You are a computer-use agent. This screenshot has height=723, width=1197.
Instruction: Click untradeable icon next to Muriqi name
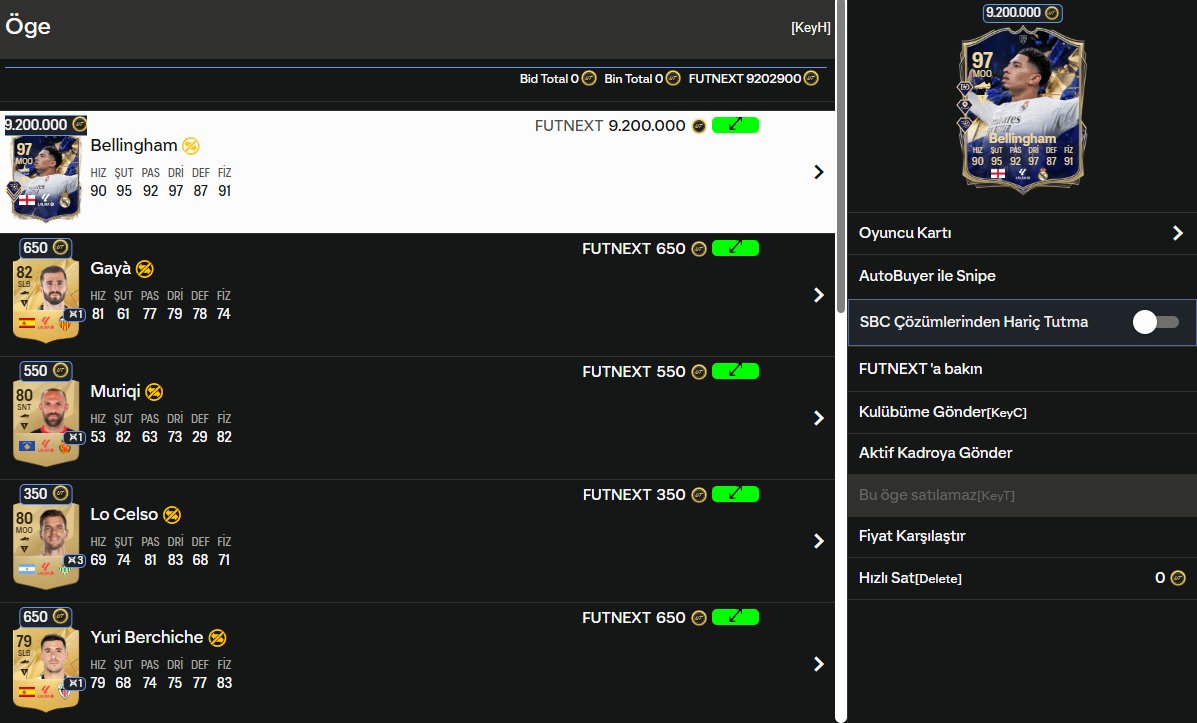click(154, 392)
